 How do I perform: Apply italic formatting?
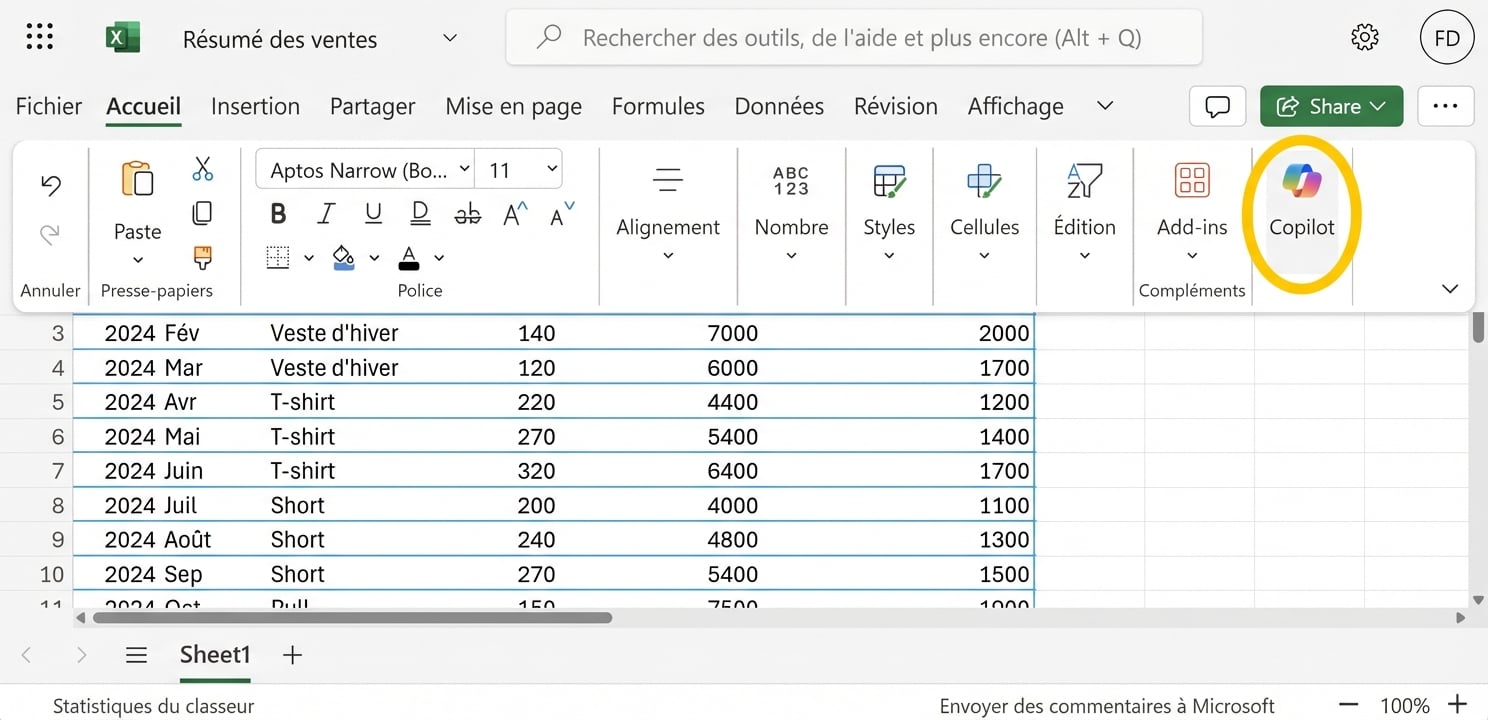tap(325, 213)
